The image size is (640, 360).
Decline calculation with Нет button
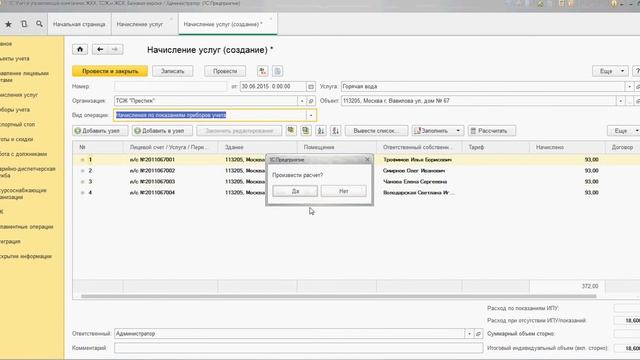[x=343, y=191]
